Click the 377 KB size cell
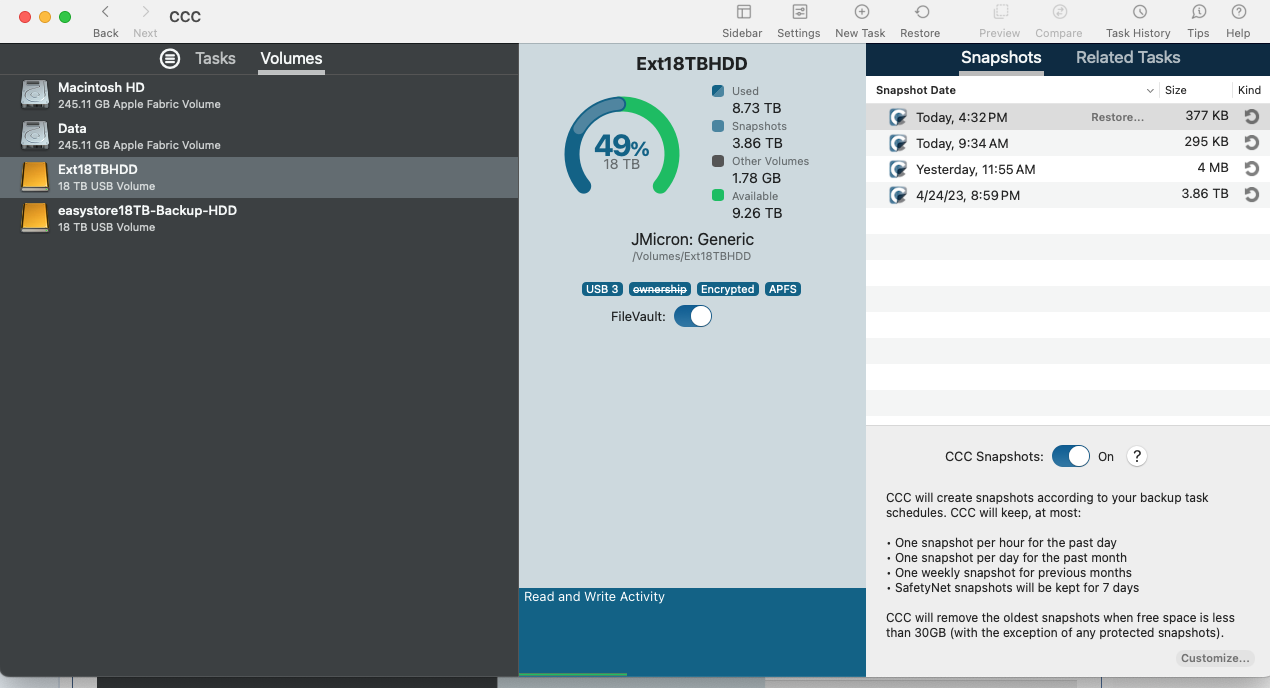Viewport: 1270px width, 688px height. click(1207, 116)
